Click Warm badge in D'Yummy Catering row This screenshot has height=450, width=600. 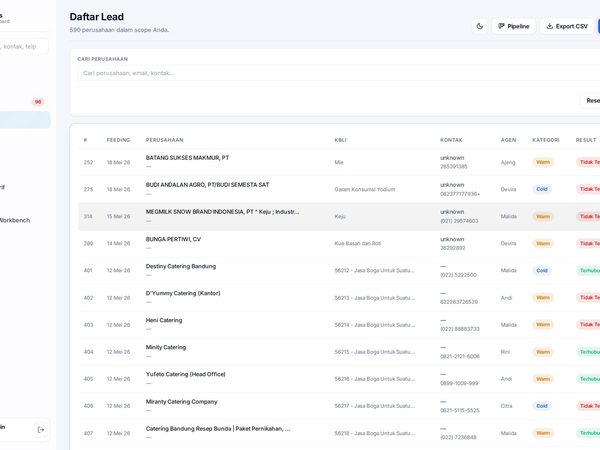point(543,298)
